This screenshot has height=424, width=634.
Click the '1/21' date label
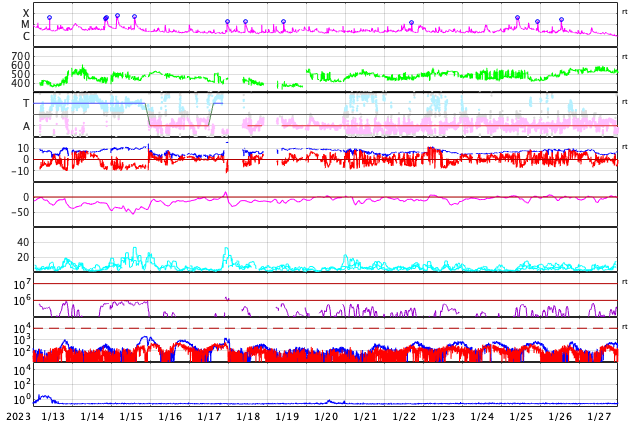tap(365, 417)
